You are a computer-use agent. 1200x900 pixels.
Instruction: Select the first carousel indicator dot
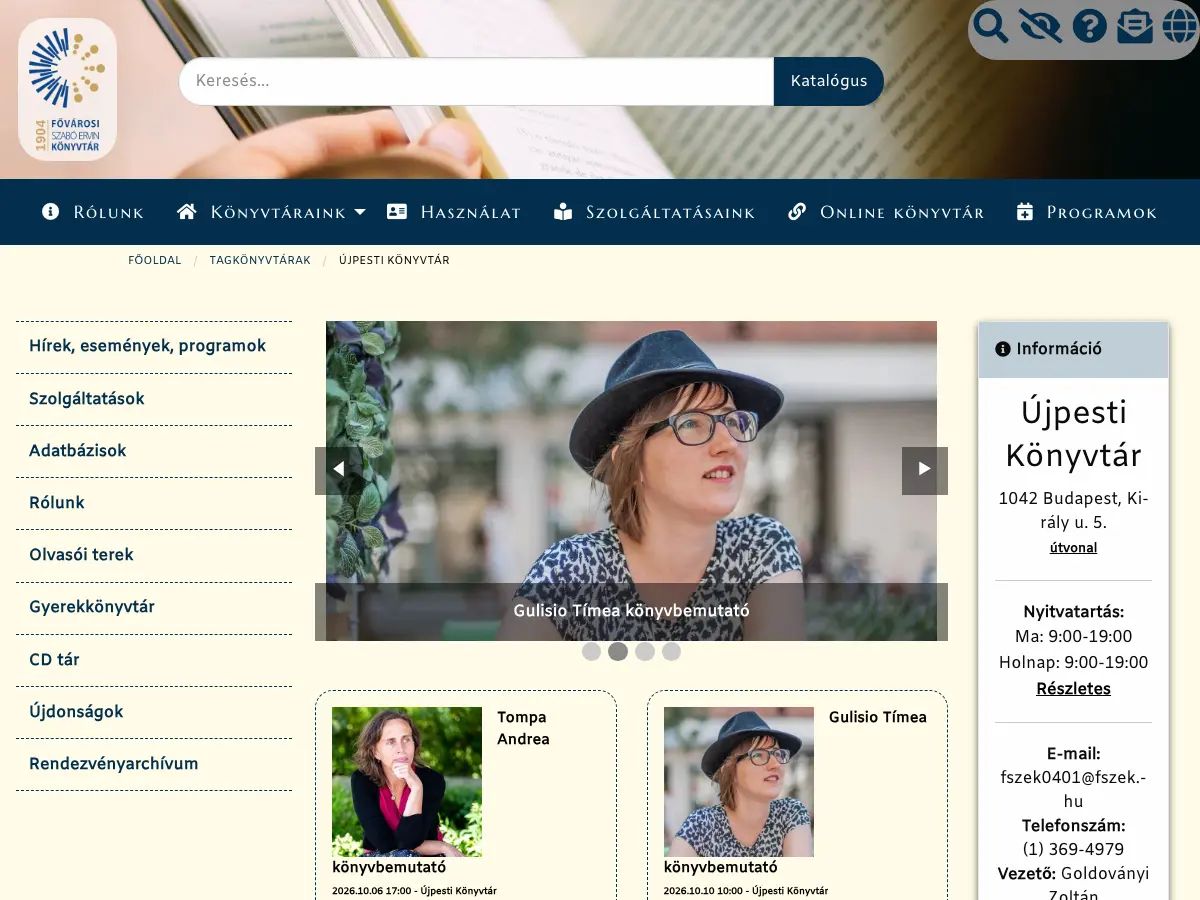click(x=591, y=651)
